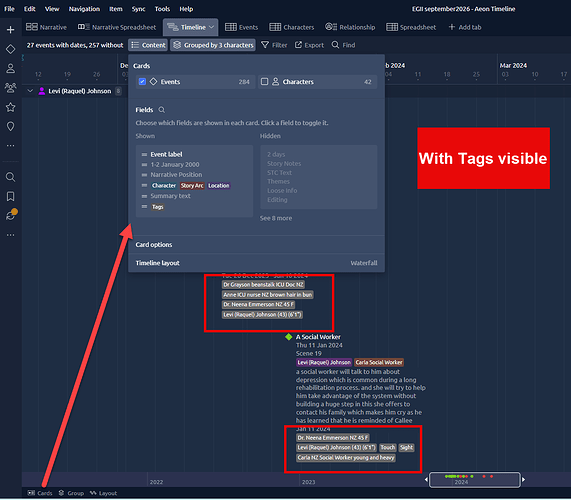The image size is (571, 500).
Task: Open the events diamond icon in sidebar
Action: click(11, 49)
